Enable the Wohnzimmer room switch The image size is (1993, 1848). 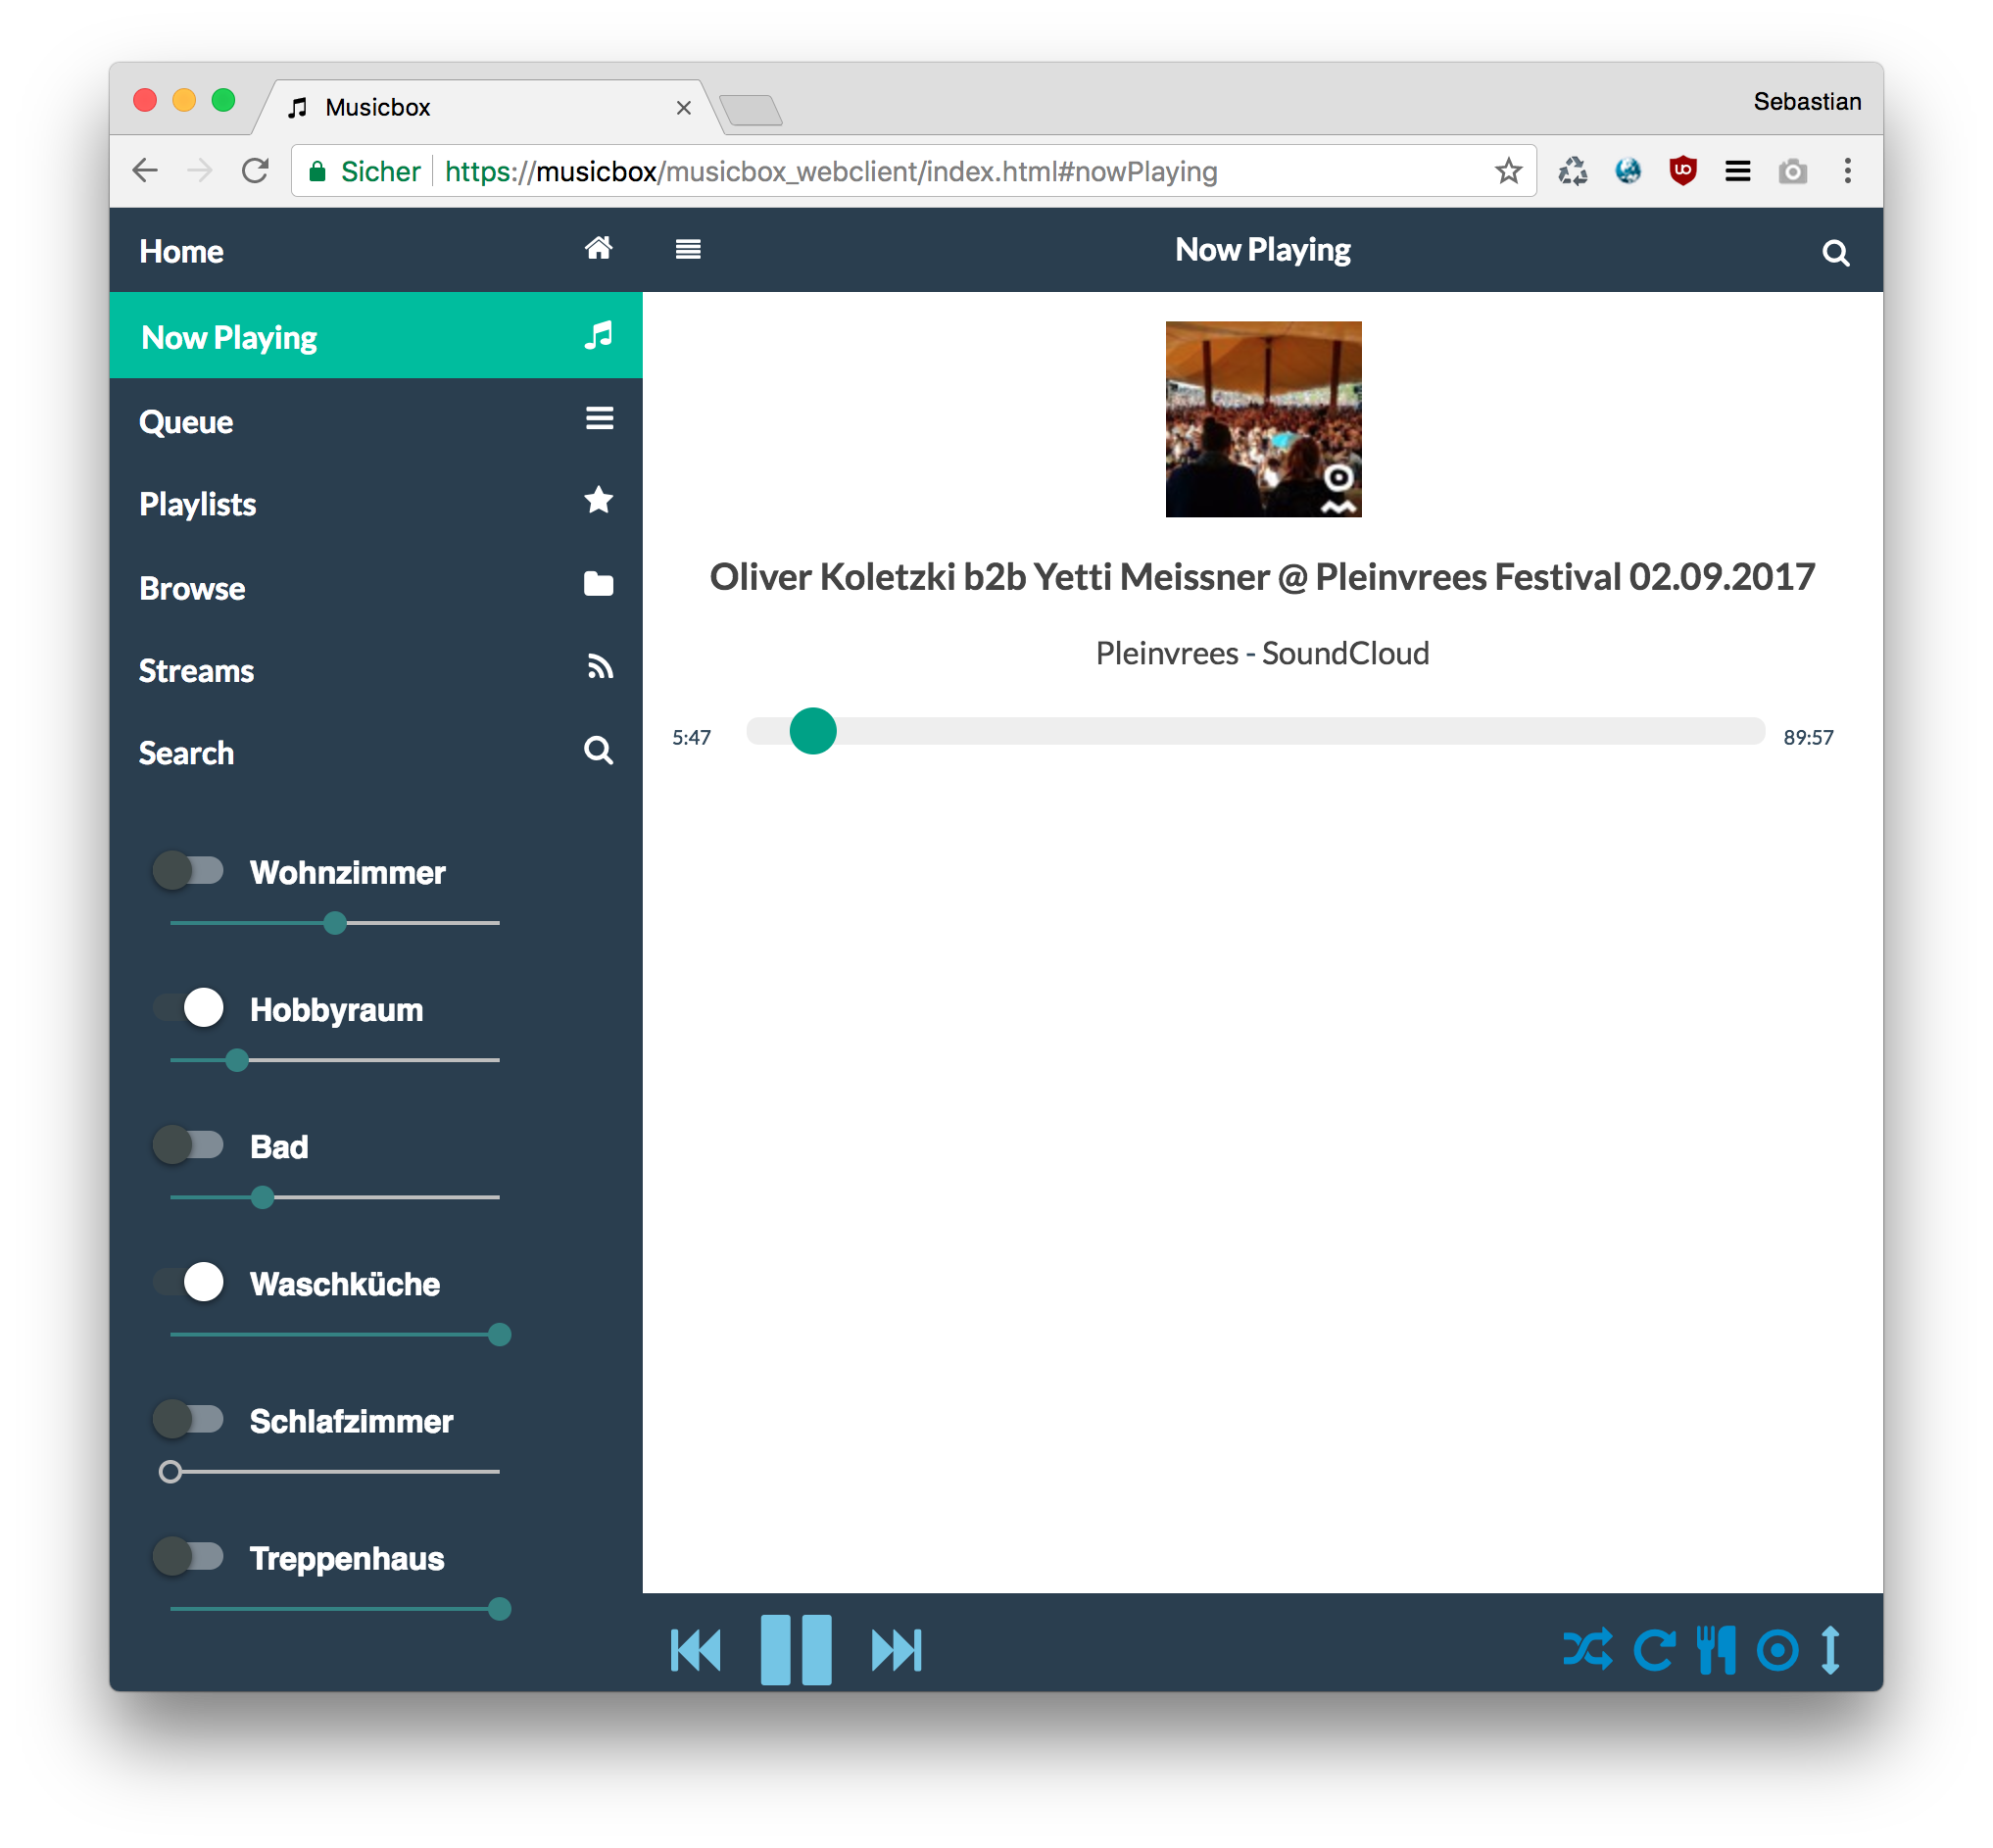(188, 870)
